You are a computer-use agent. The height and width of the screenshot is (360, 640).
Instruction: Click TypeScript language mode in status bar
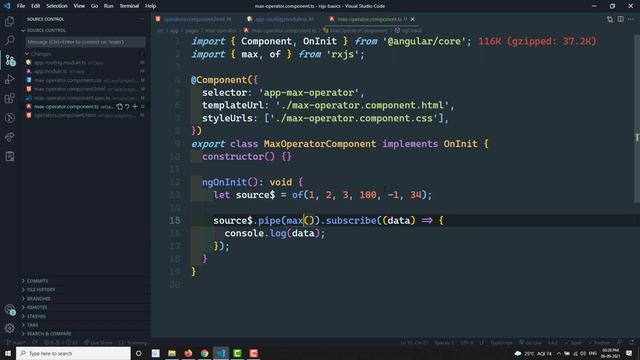click(501, 343)
